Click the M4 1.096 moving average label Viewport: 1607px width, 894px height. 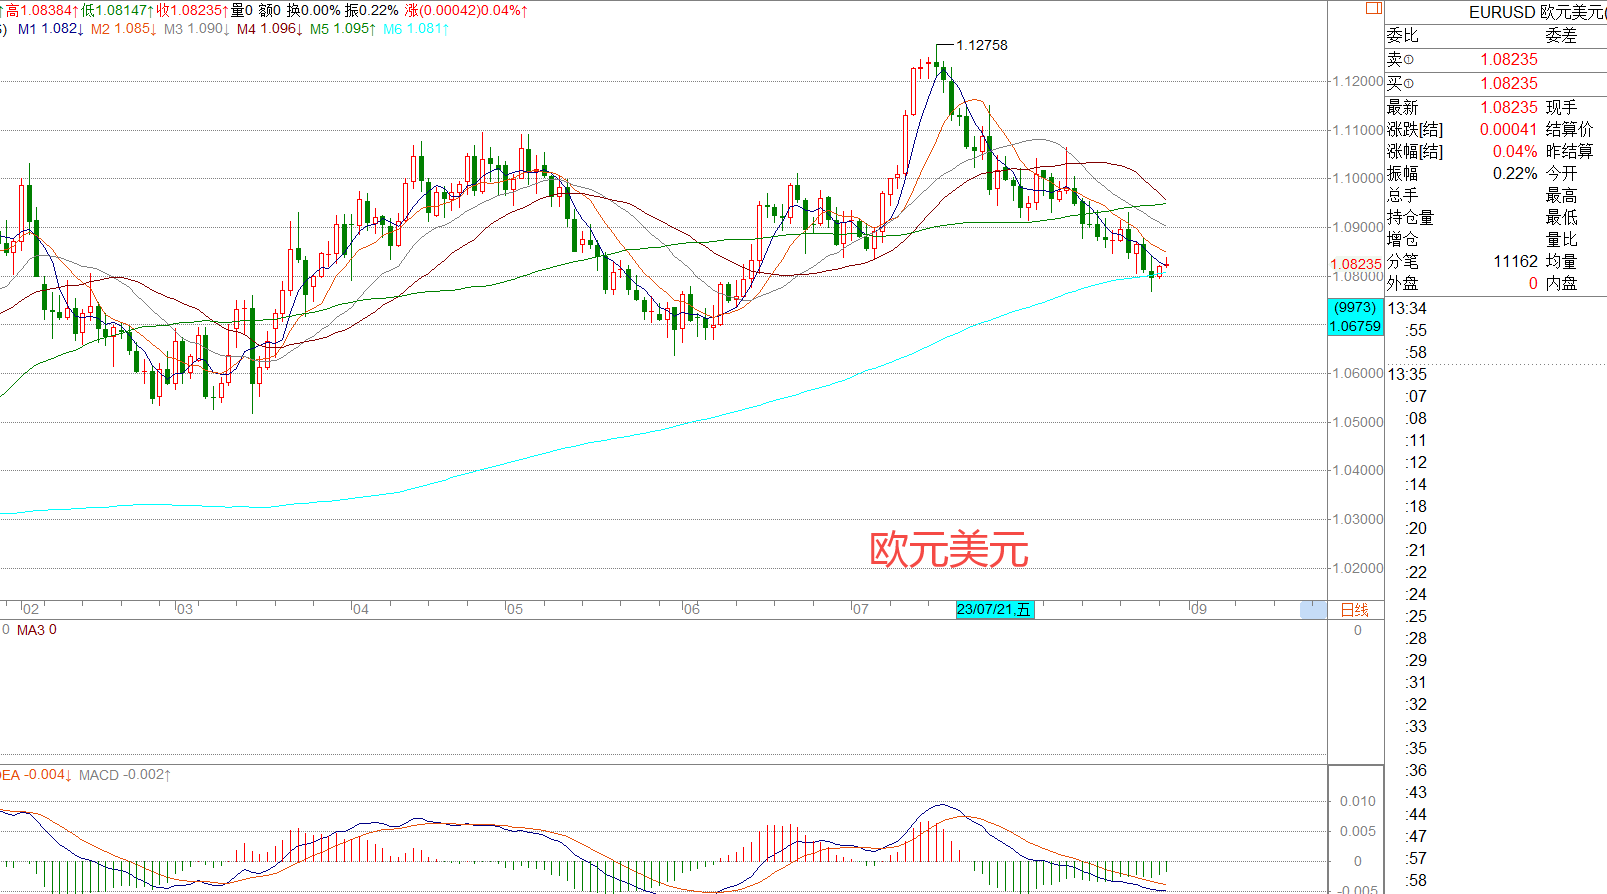270,29
